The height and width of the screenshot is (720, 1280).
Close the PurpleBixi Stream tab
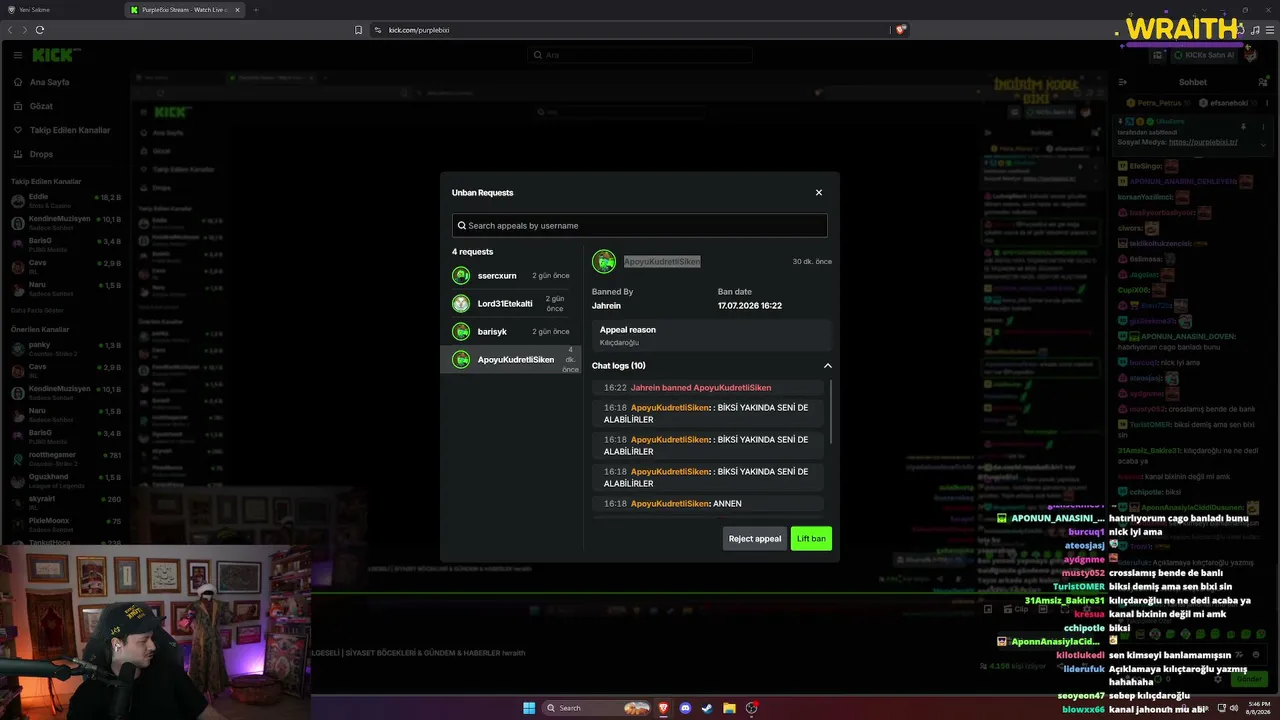[238, 10]
